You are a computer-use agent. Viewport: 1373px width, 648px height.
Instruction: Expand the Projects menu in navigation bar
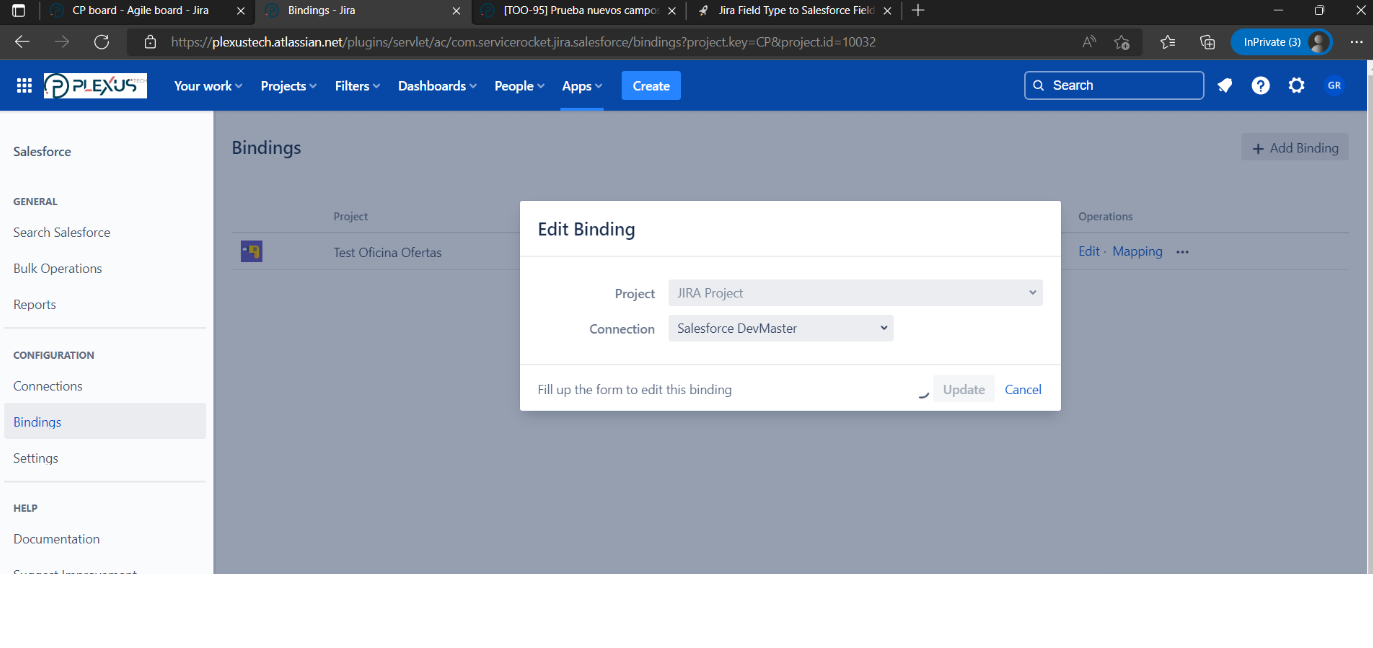(289, 86)
